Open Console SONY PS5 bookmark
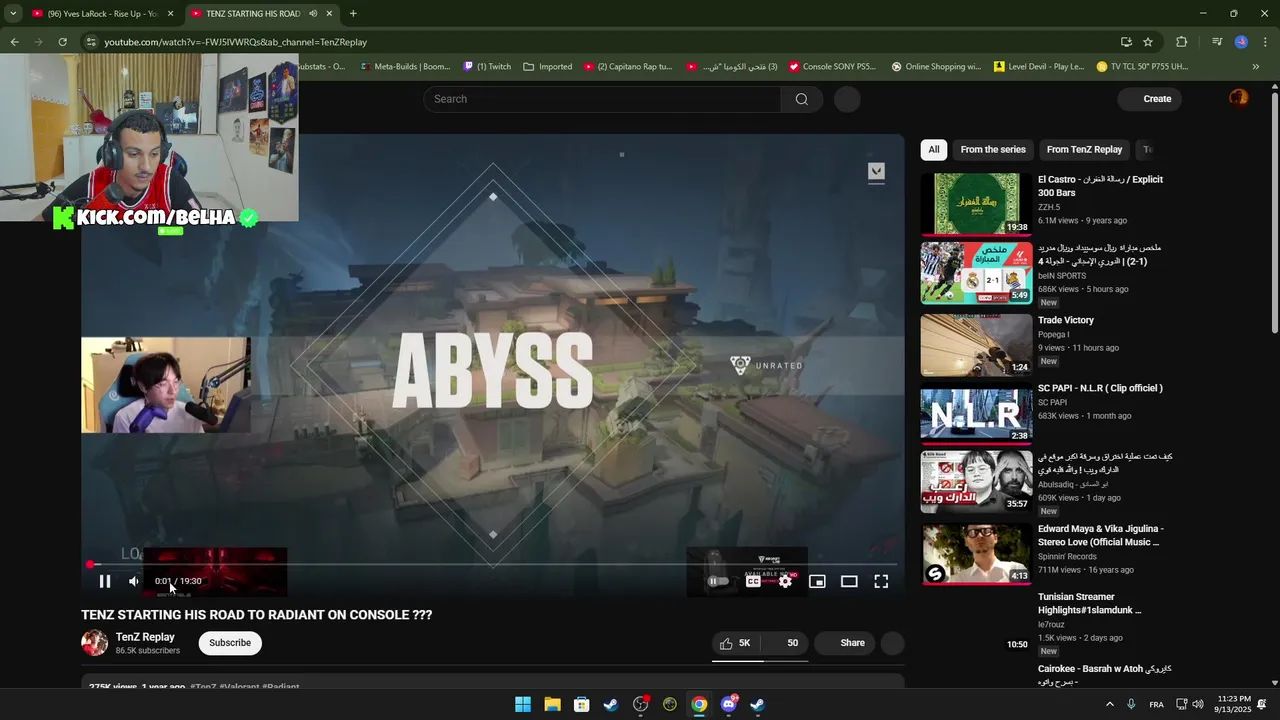Screen dimensions: 1280x720 coord(832,67)
